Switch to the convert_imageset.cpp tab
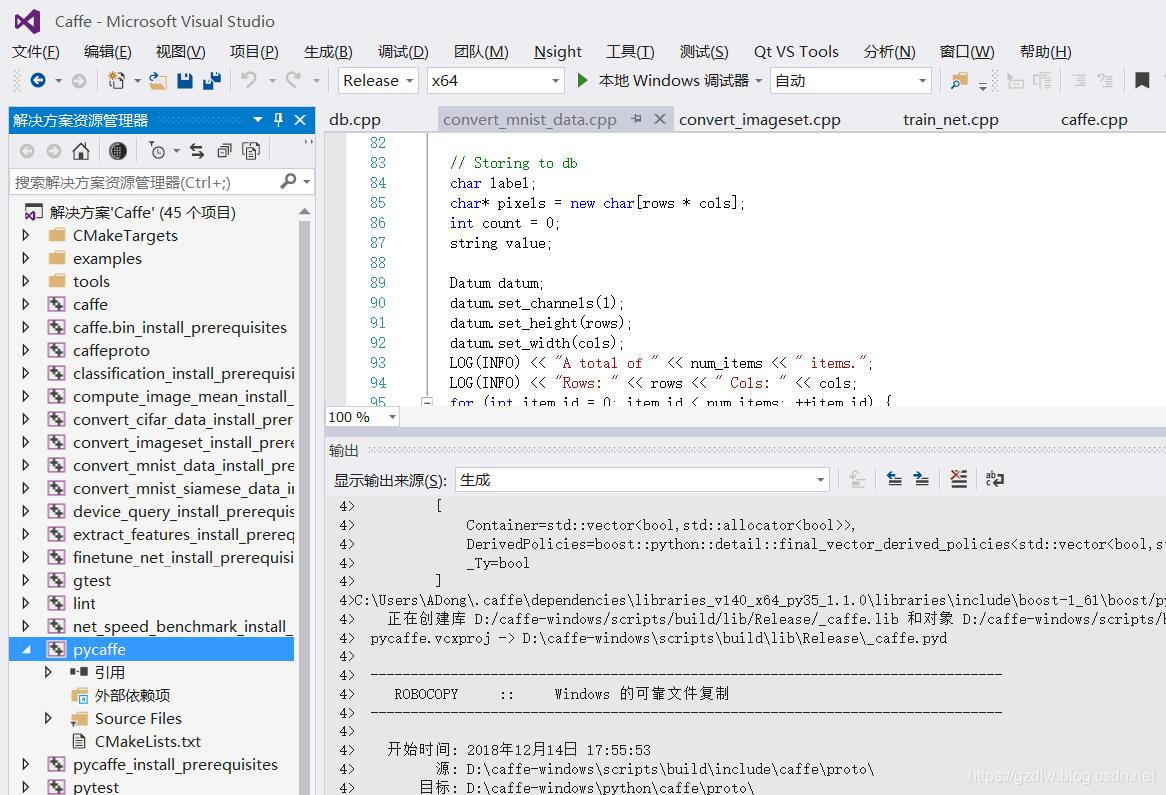Image resolution: width=1166 pixels, height=795 pixels. point(759,120)
